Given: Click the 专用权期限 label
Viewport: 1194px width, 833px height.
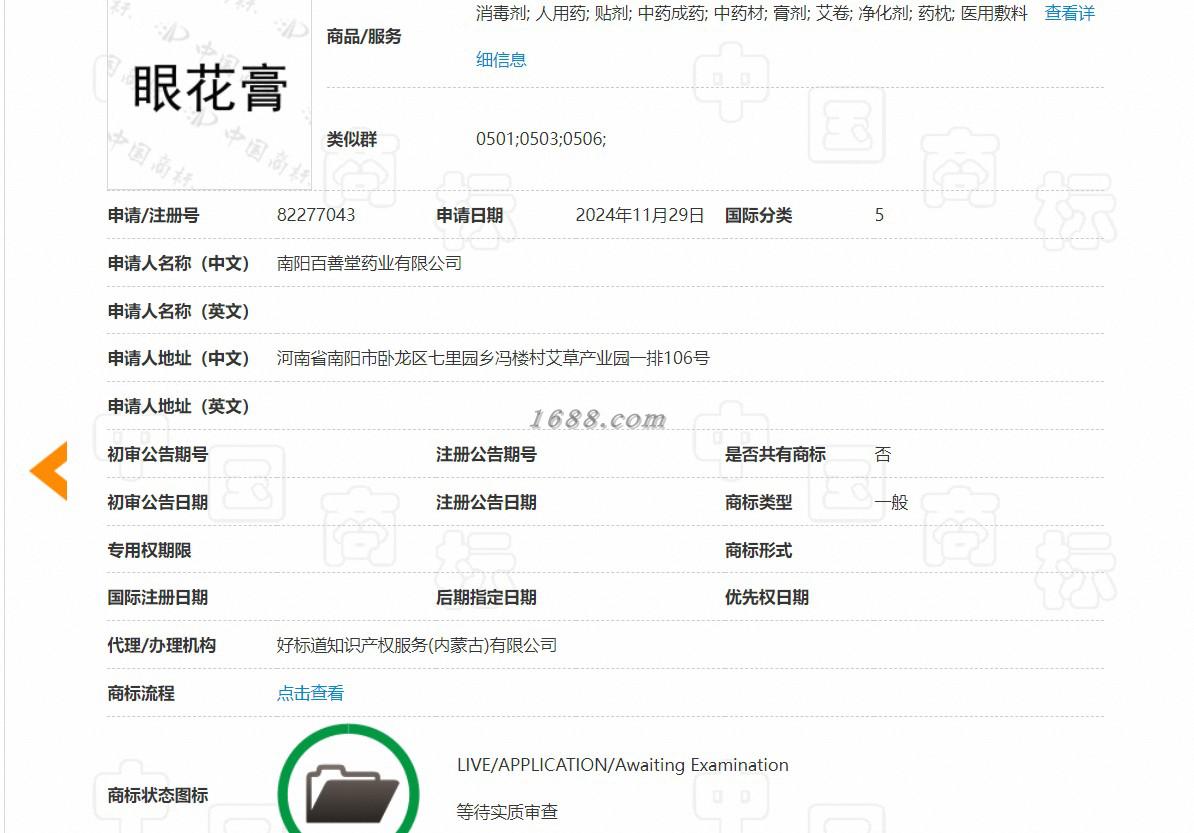Looking at the screenshot, I should click(x=149, y=551).
